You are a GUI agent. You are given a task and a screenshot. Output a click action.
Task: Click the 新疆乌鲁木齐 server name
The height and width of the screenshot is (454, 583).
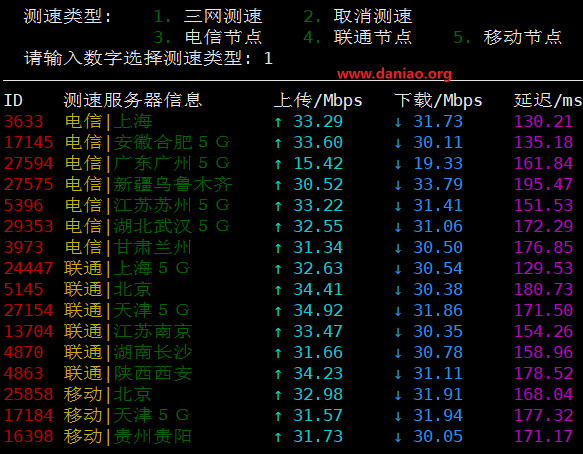pos(173,184)
